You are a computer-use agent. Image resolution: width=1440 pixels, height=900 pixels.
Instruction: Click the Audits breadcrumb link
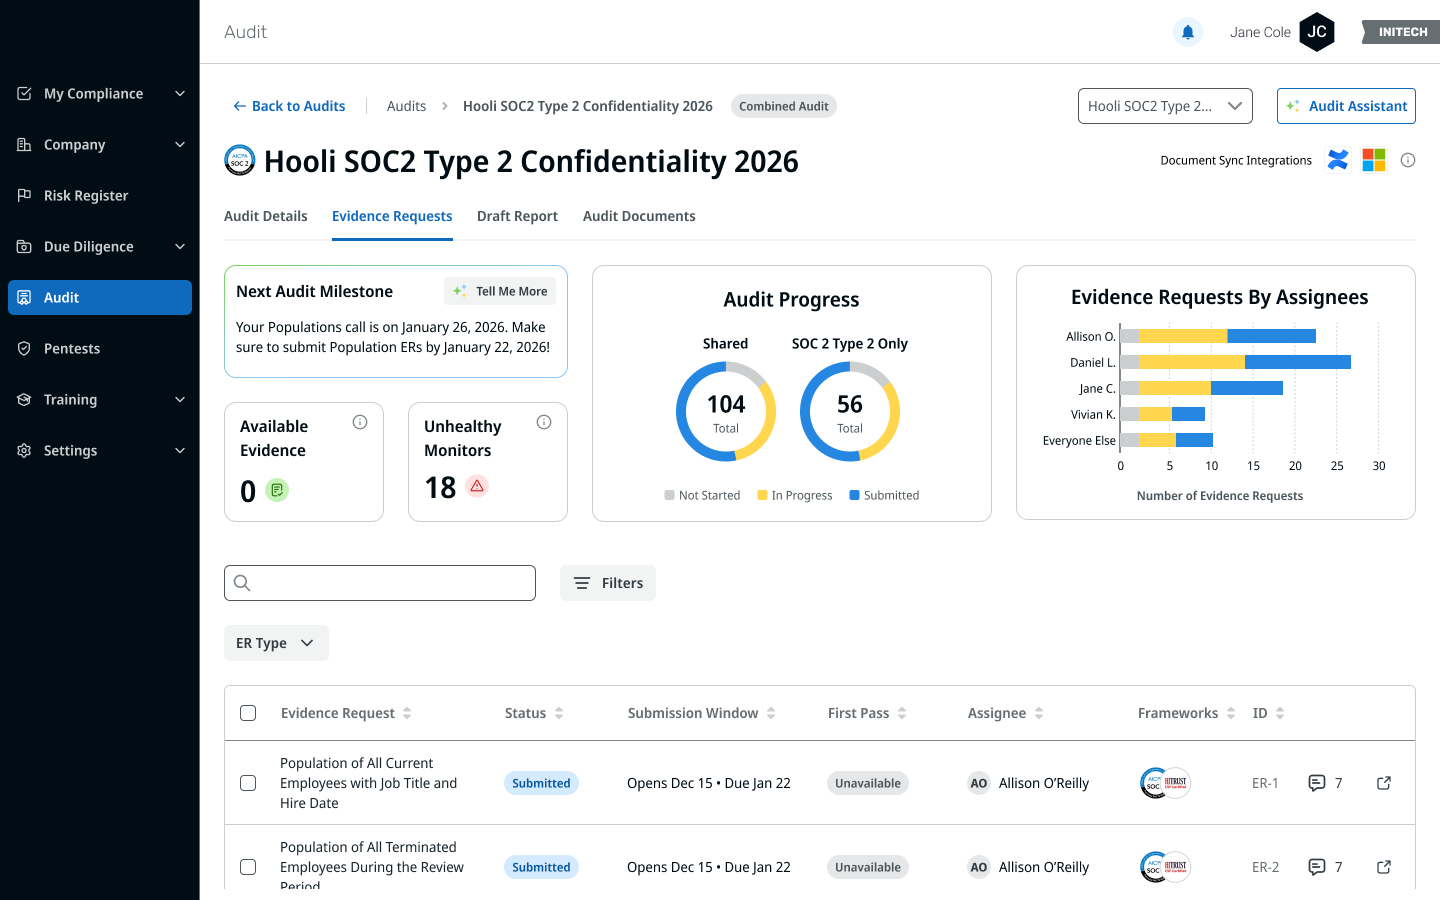pyautogui.click(x=406, y=106)
